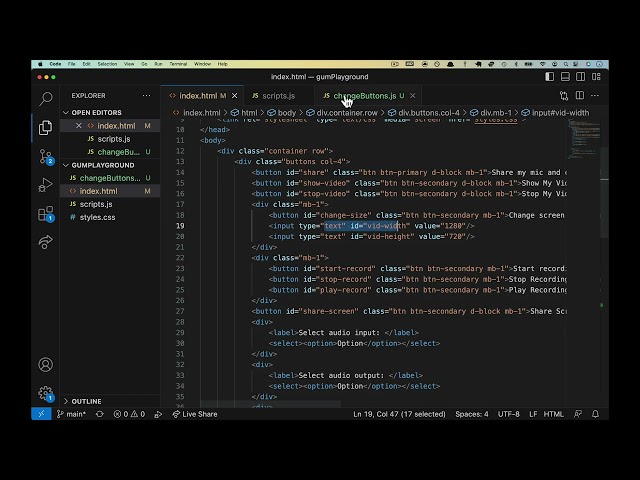Click the LF end of line indicator
640x480 pixels.
click(x=533, y=414)
